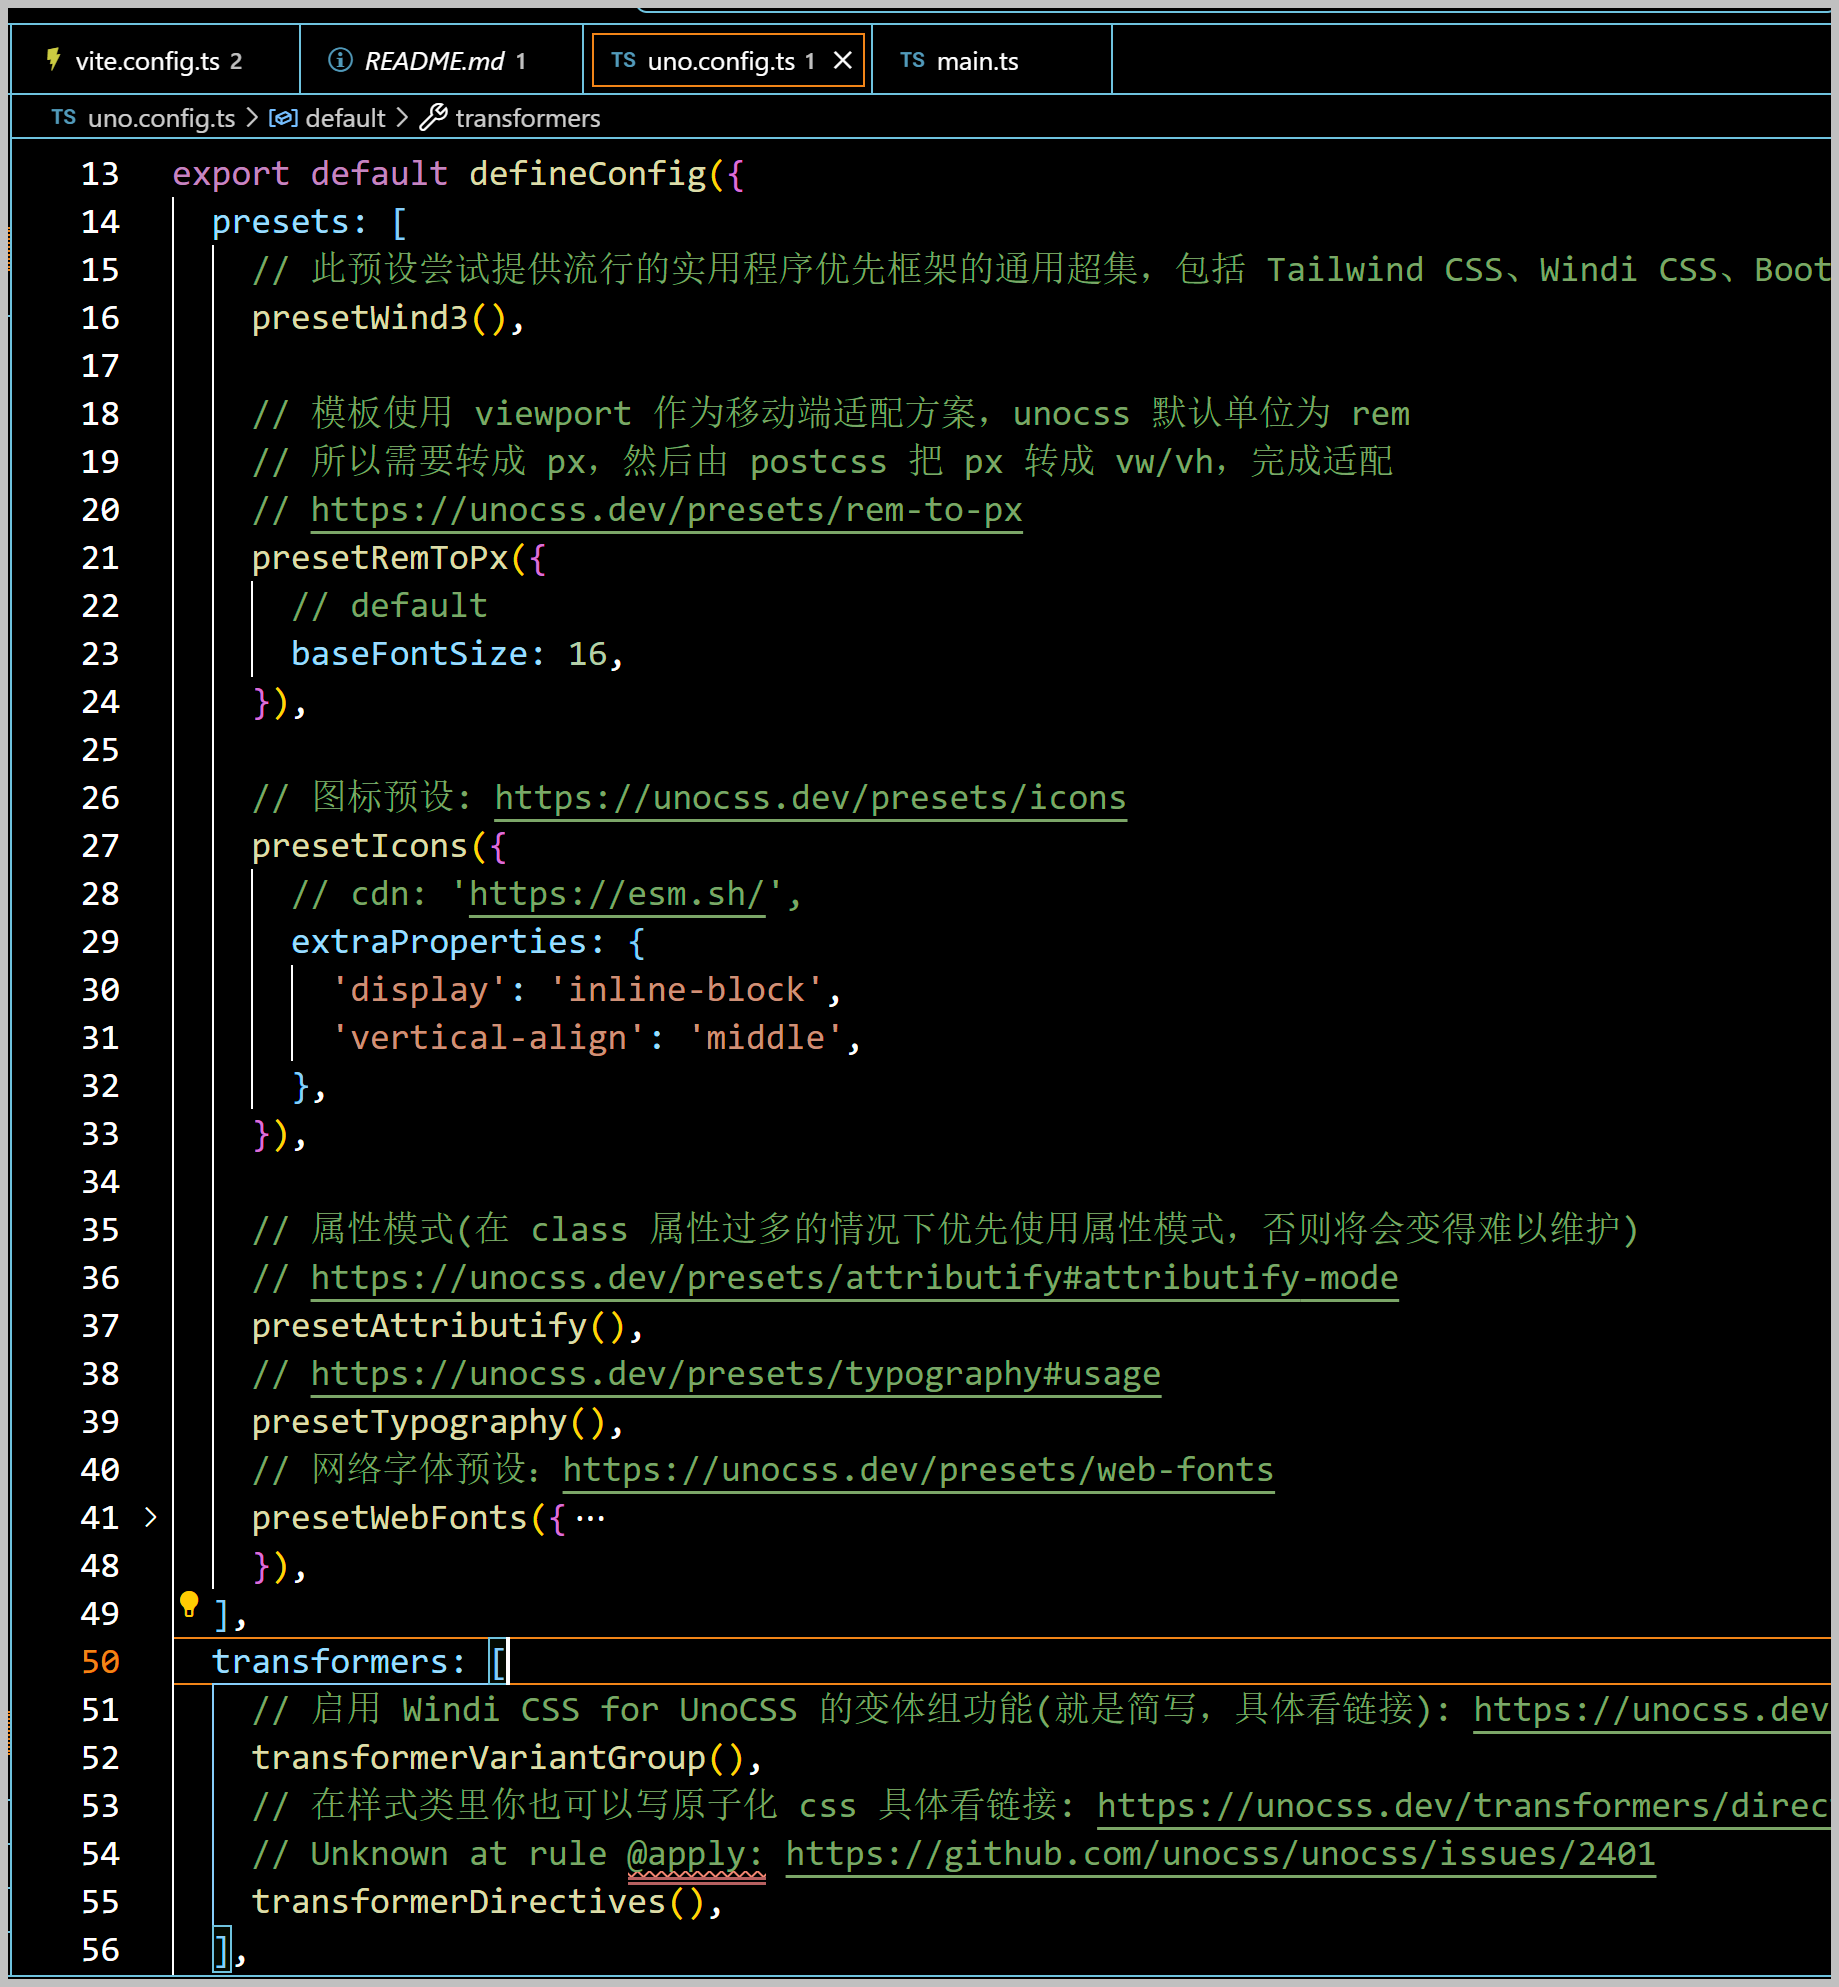Click the default symbol icon in breadcrumb
The image size is (1839, 1987).
point(283,118)
